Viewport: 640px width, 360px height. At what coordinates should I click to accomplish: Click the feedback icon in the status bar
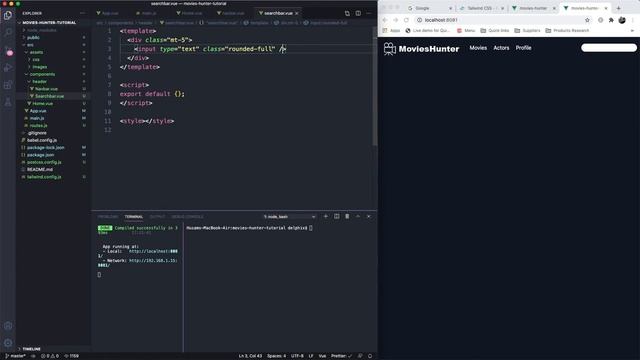tap(360, 356)
